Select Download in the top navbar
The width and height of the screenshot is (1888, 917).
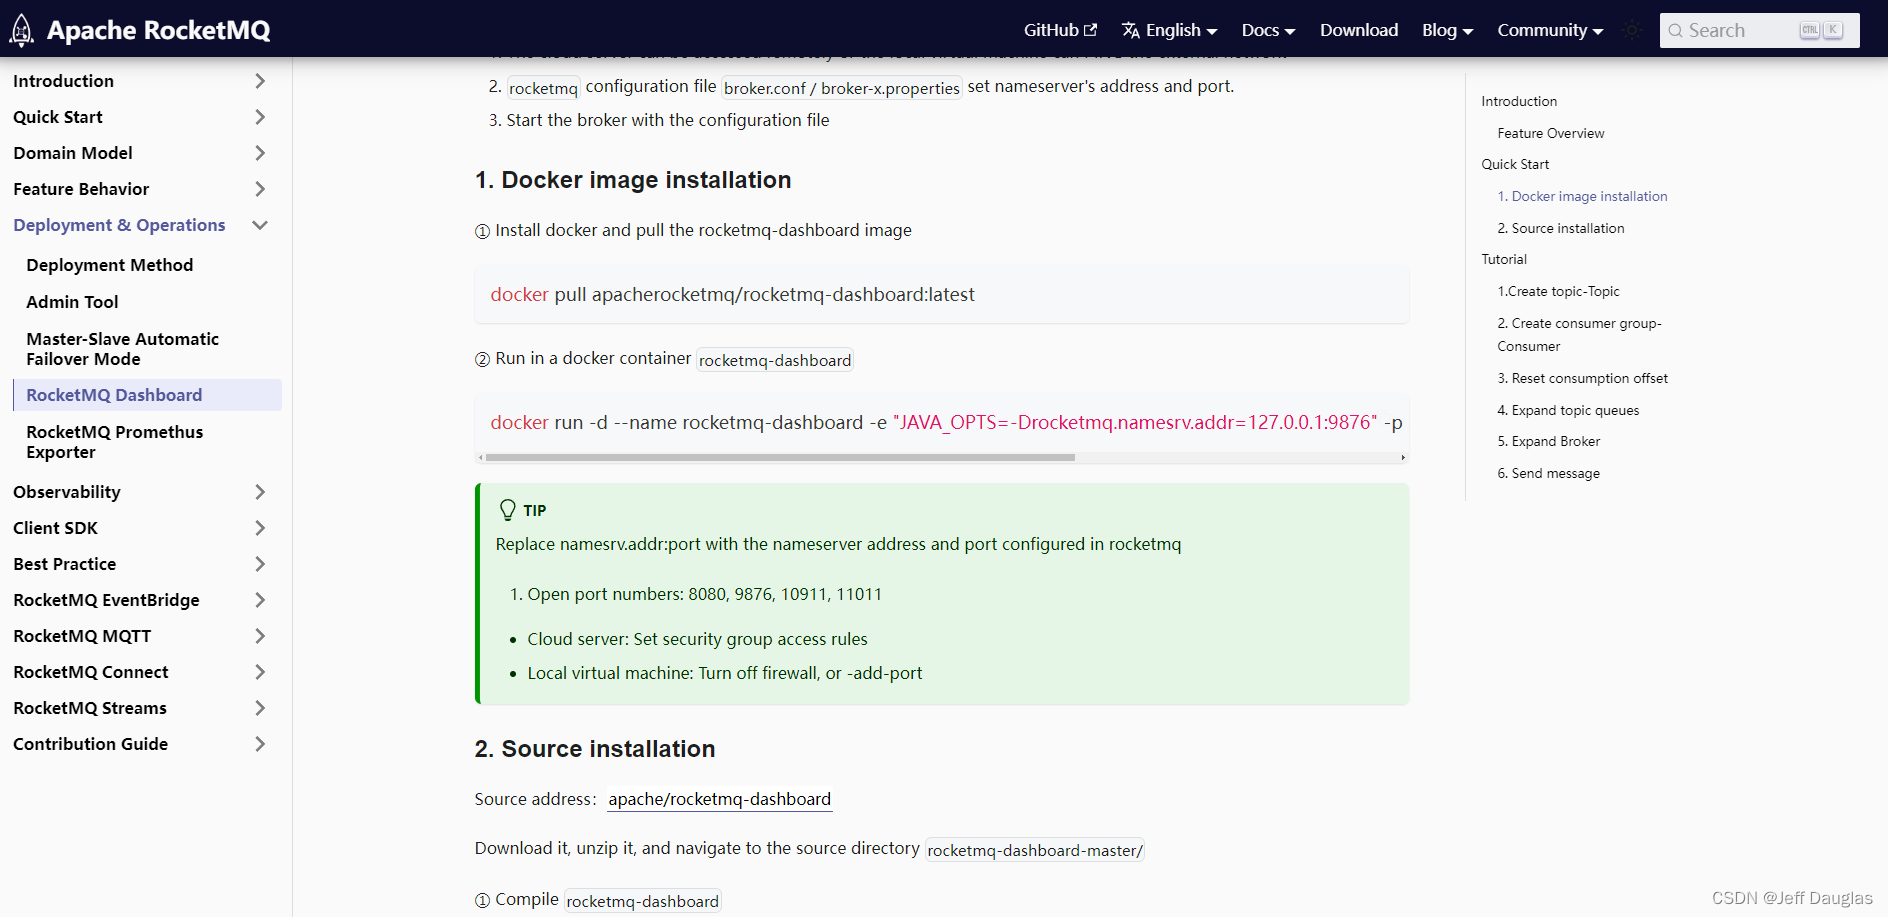pos(1358,30)
